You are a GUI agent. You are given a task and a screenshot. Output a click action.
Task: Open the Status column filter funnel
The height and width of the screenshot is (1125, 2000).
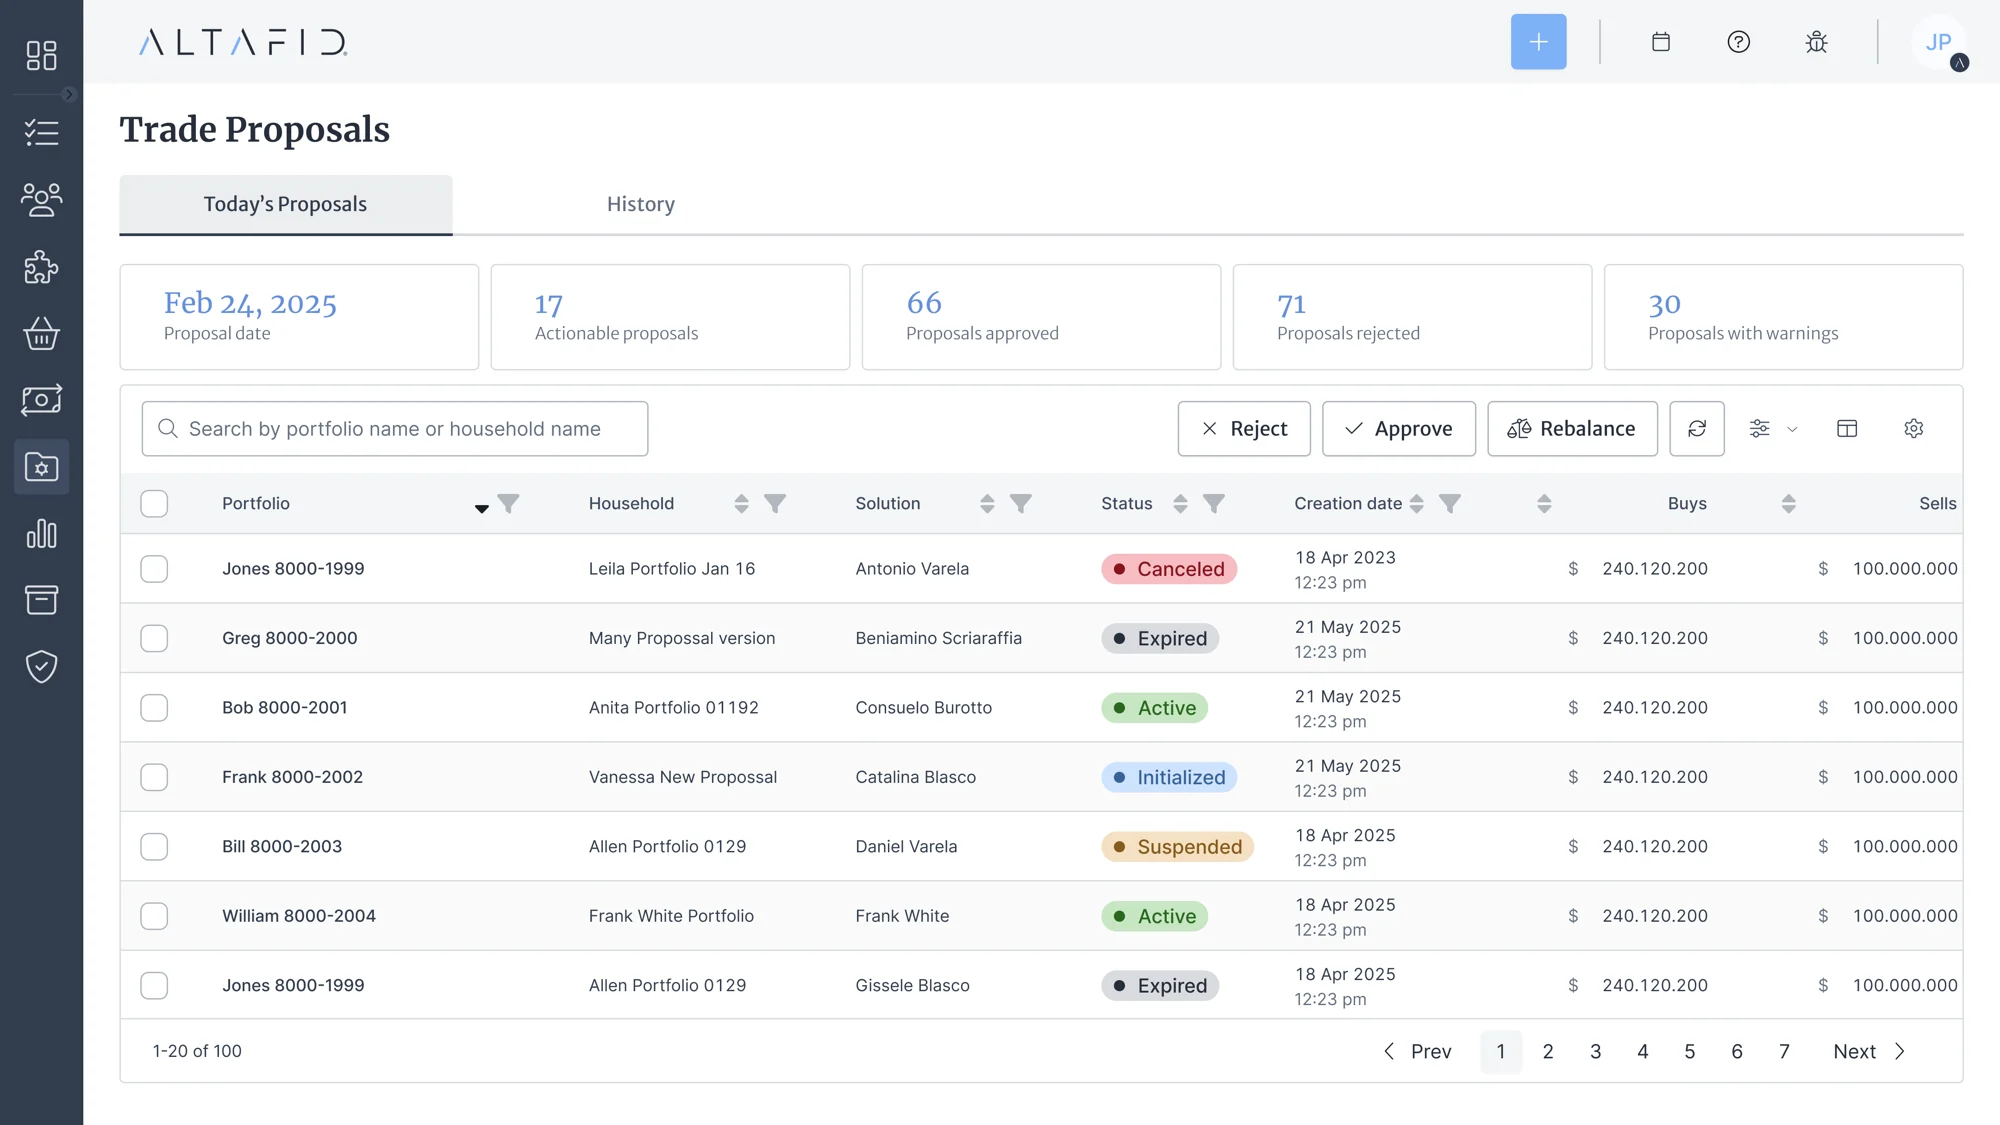[x=1213, y=504]
